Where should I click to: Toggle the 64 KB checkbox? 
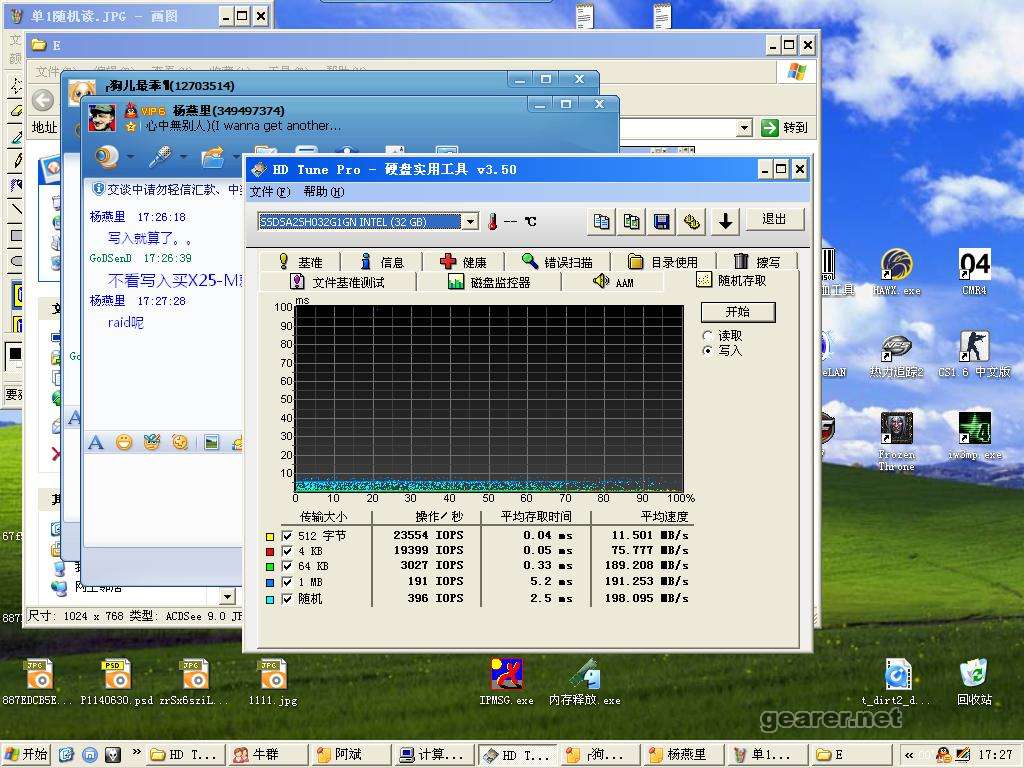point(287,566)
